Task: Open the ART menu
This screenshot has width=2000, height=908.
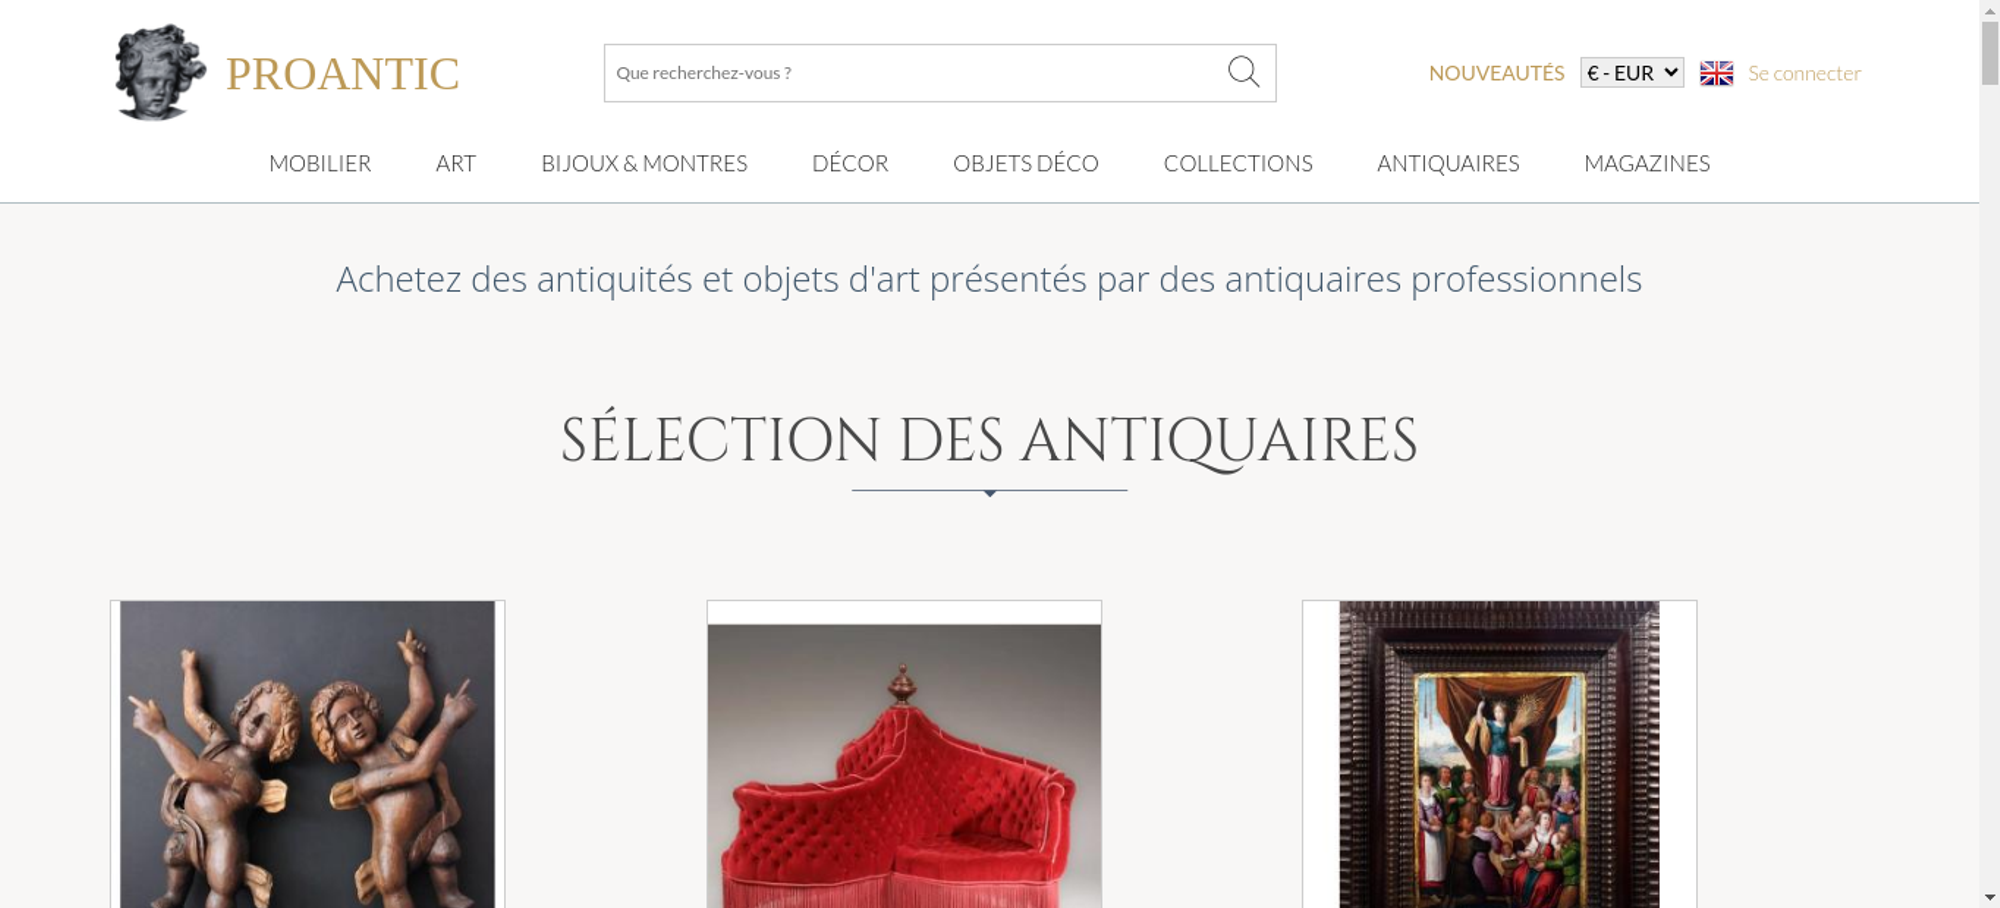Action: 456,163
